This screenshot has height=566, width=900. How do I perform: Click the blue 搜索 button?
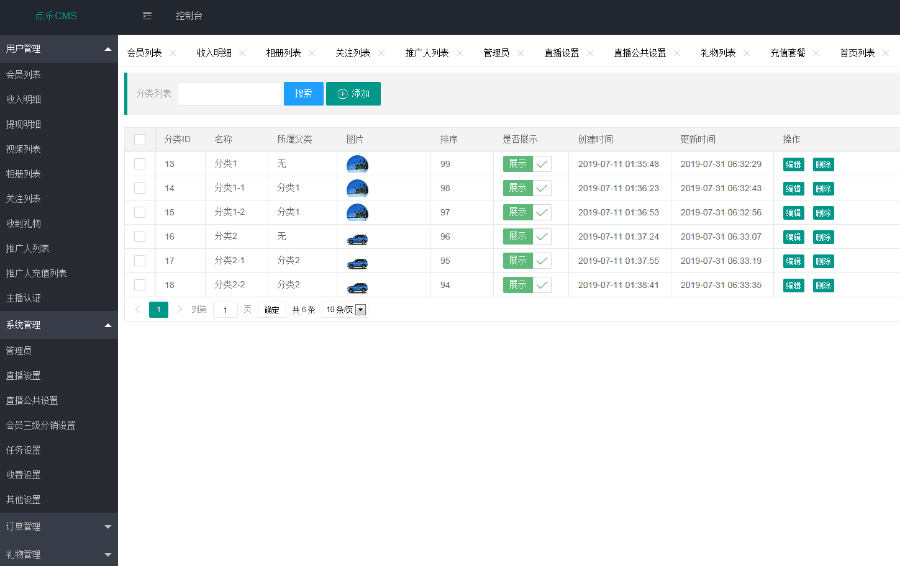pos(304,94)
